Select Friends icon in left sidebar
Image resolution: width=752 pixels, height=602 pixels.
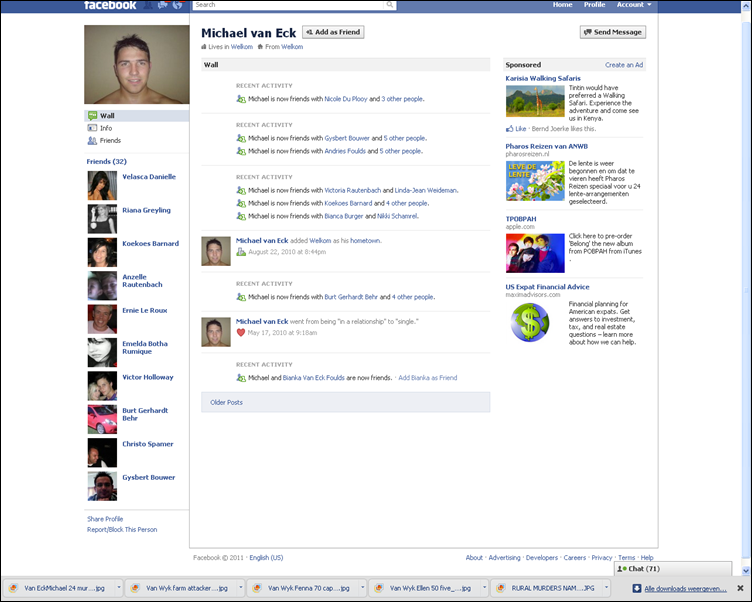pyautogui.click(x=92, y=141)
